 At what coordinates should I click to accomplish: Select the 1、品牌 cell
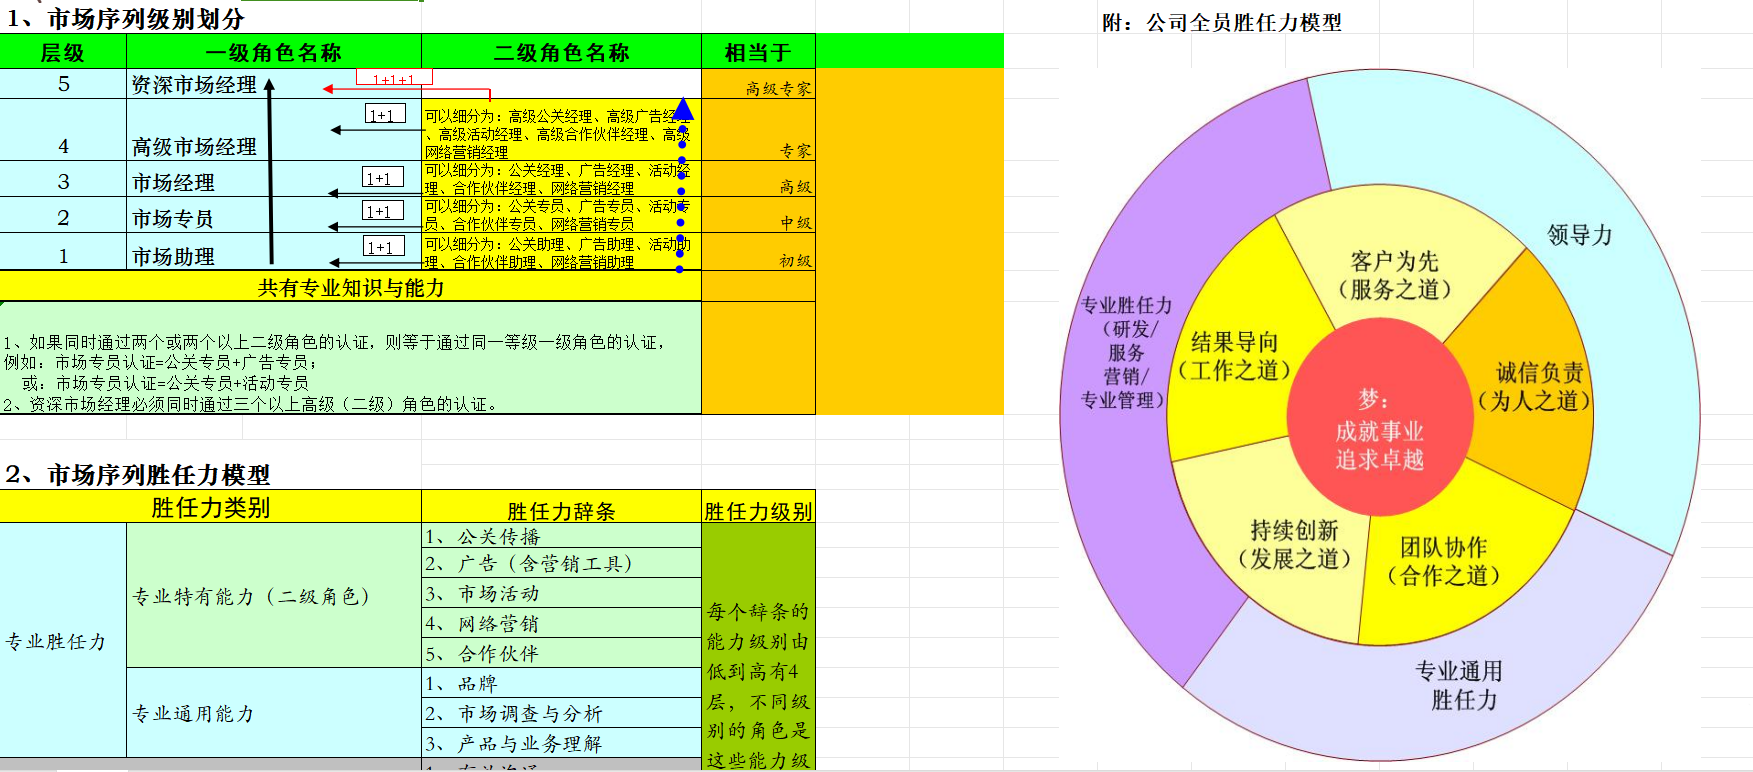pyautogui.click(x=561, y=683)
